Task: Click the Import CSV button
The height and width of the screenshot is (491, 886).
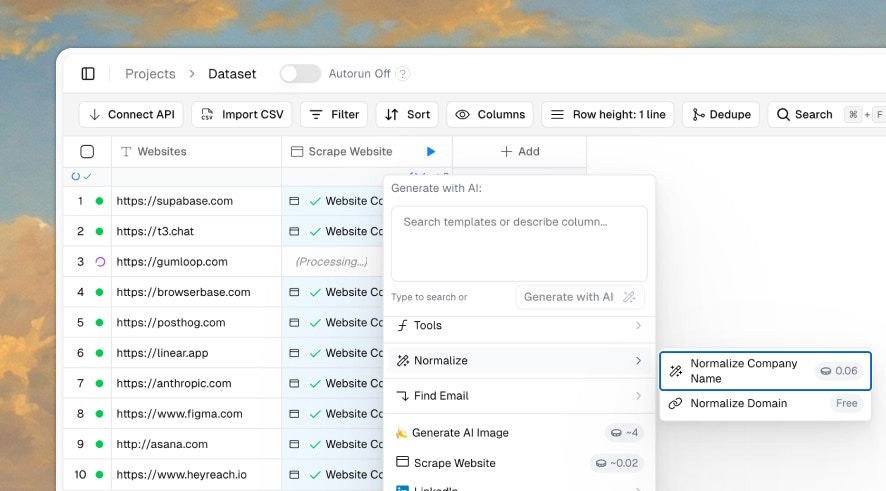Action: [242, 115]
